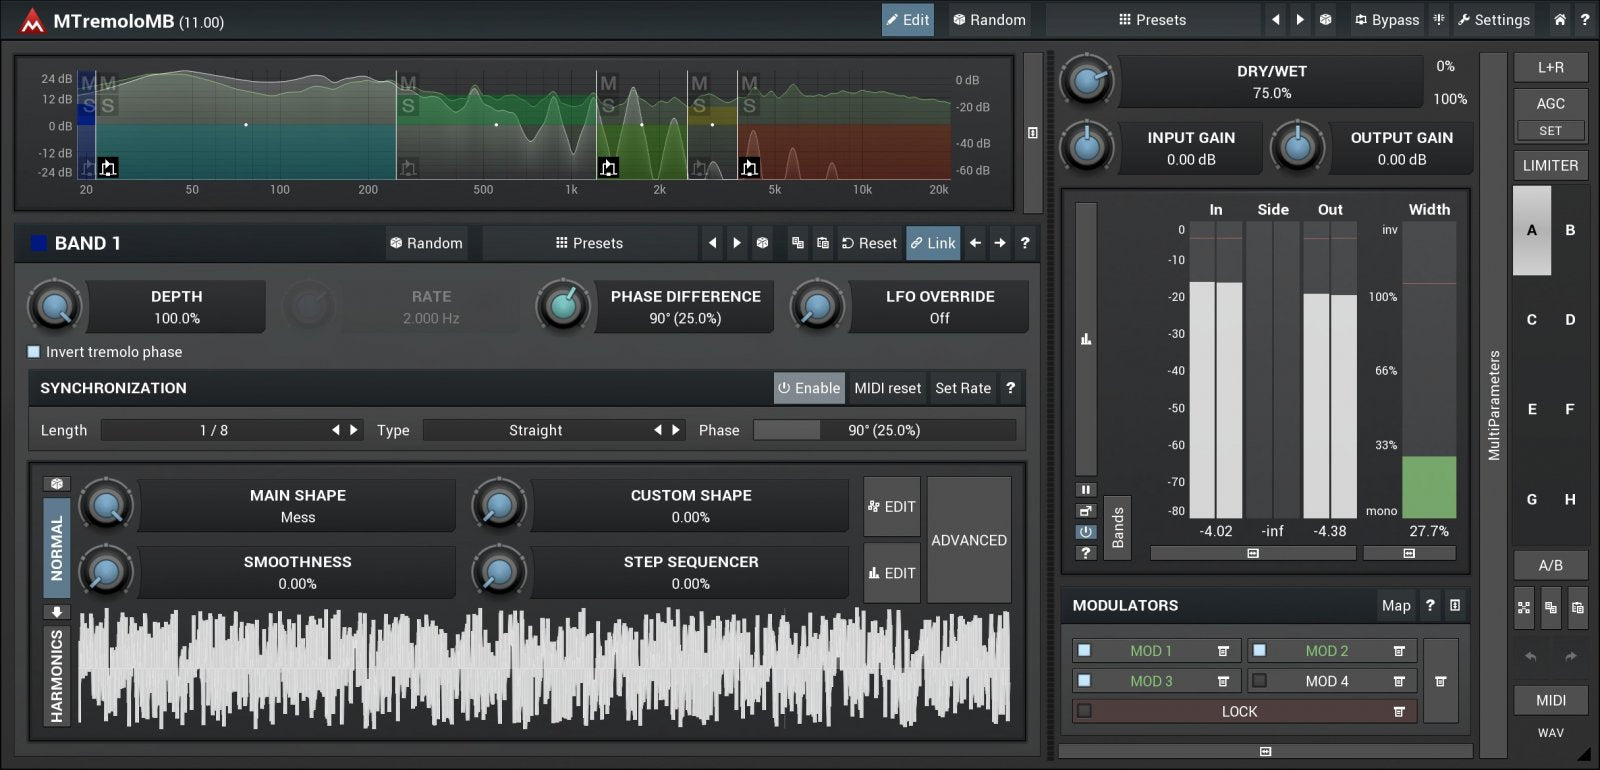Screen dimensions: 1600x770
Task: Open the Settings menu
Action: [1493, 19]
